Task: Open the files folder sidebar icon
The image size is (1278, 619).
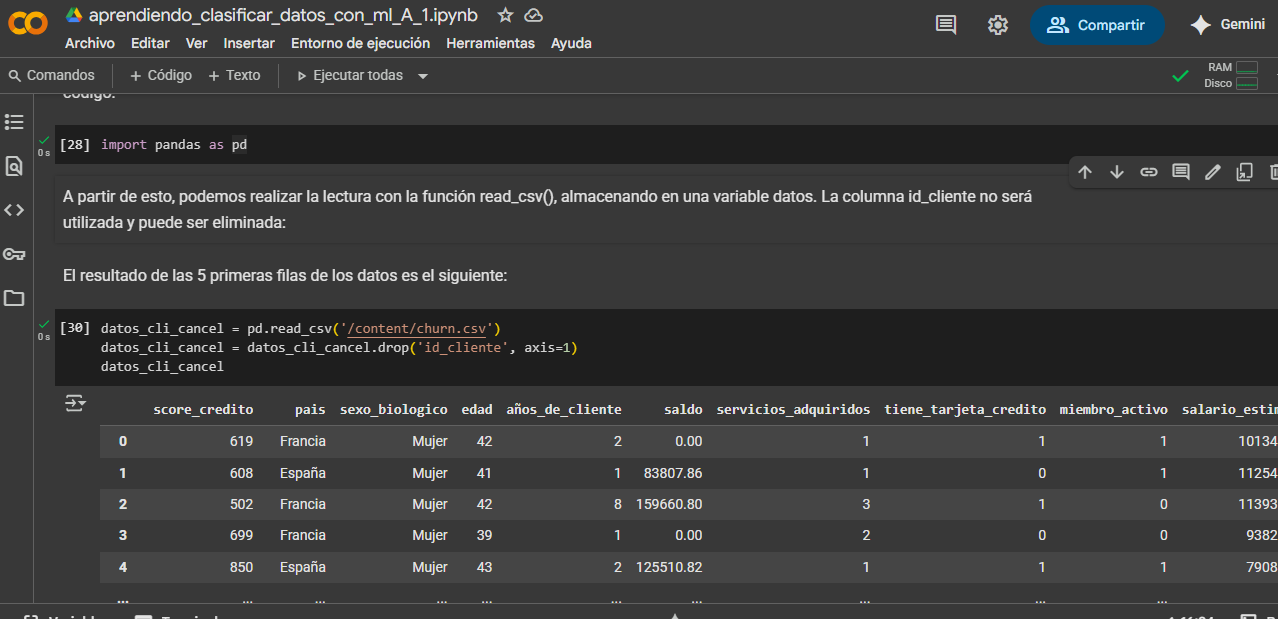Action: pyautogui.click(x=14, y=298)
